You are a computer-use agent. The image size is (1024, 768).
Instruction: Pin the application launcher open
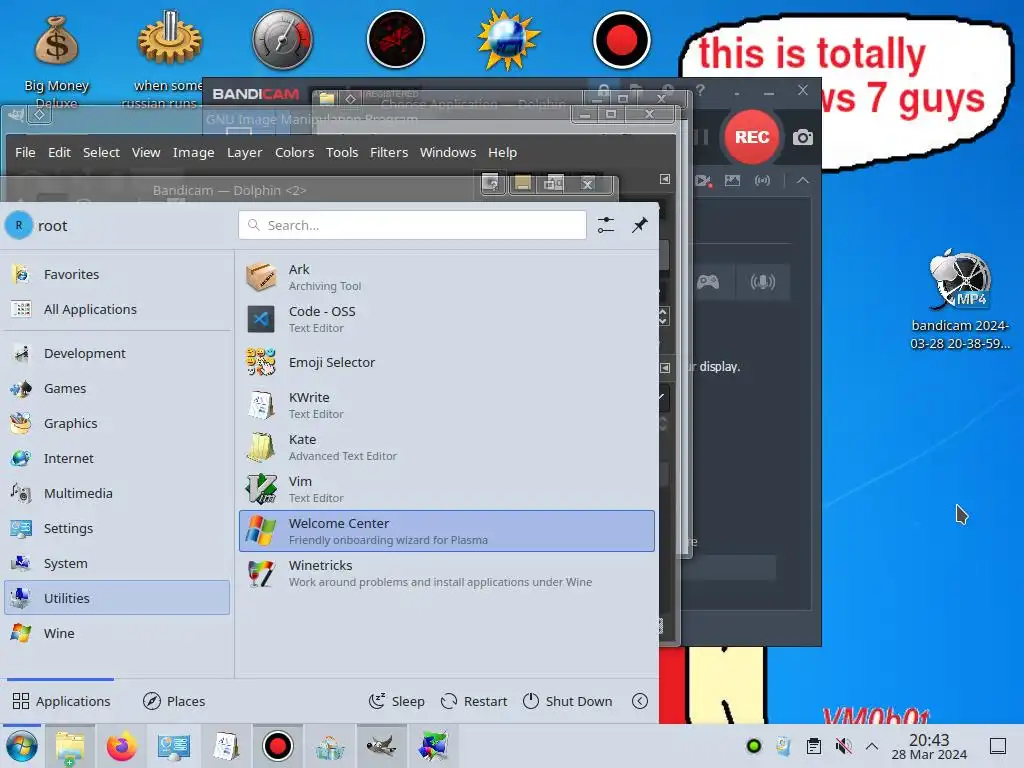(x=639, y=225)
